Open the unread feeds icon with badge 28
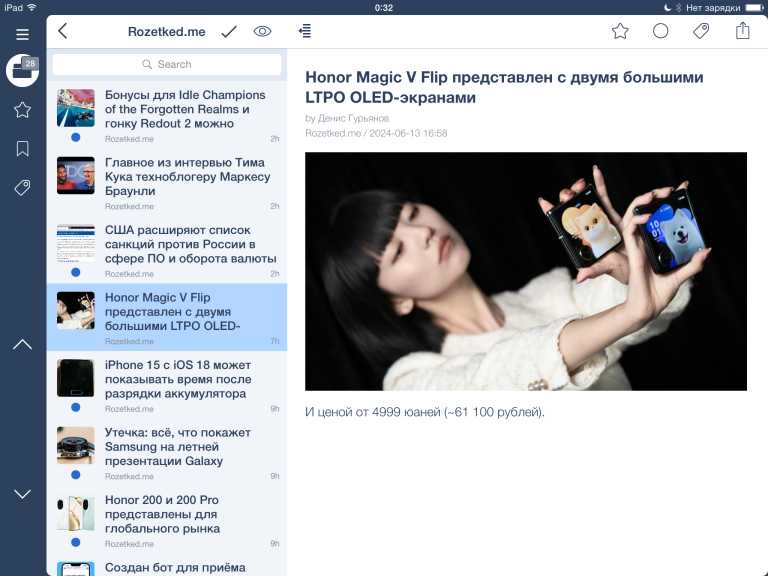This screenshot has width=768, height=576. click(x=23, y=71)
